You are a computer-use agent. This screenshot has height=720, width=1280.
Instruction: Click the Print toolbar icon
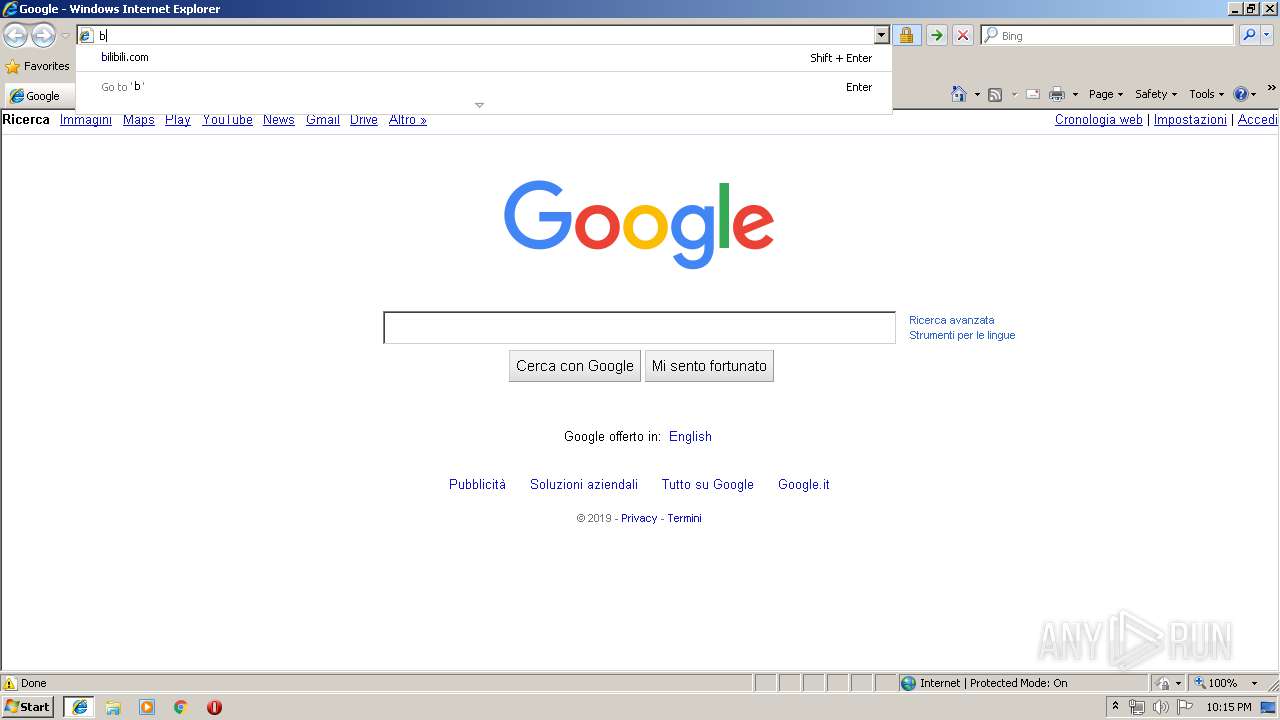(1057, 94)
